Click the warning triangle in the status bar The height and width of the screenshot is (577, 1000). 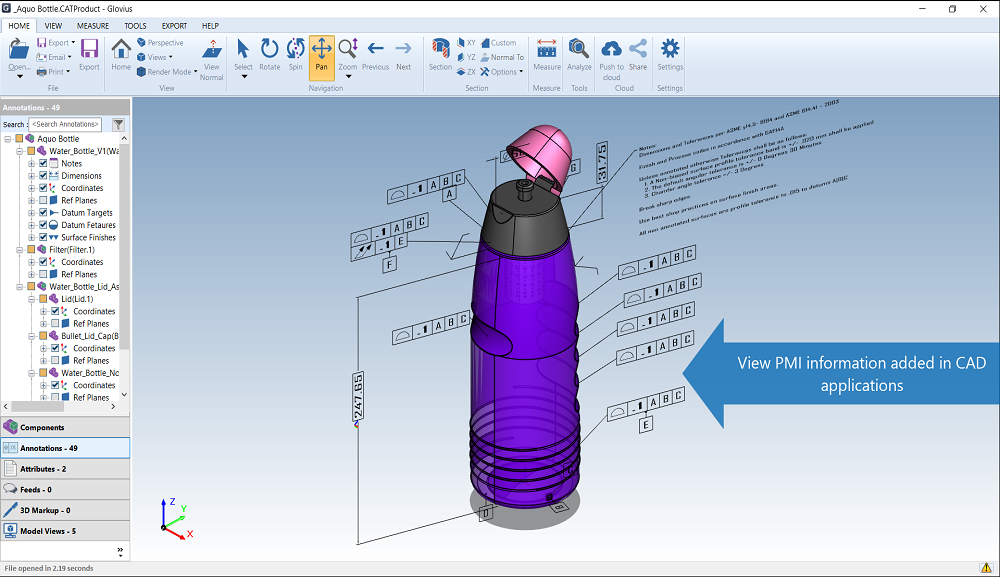pos(986,567)
